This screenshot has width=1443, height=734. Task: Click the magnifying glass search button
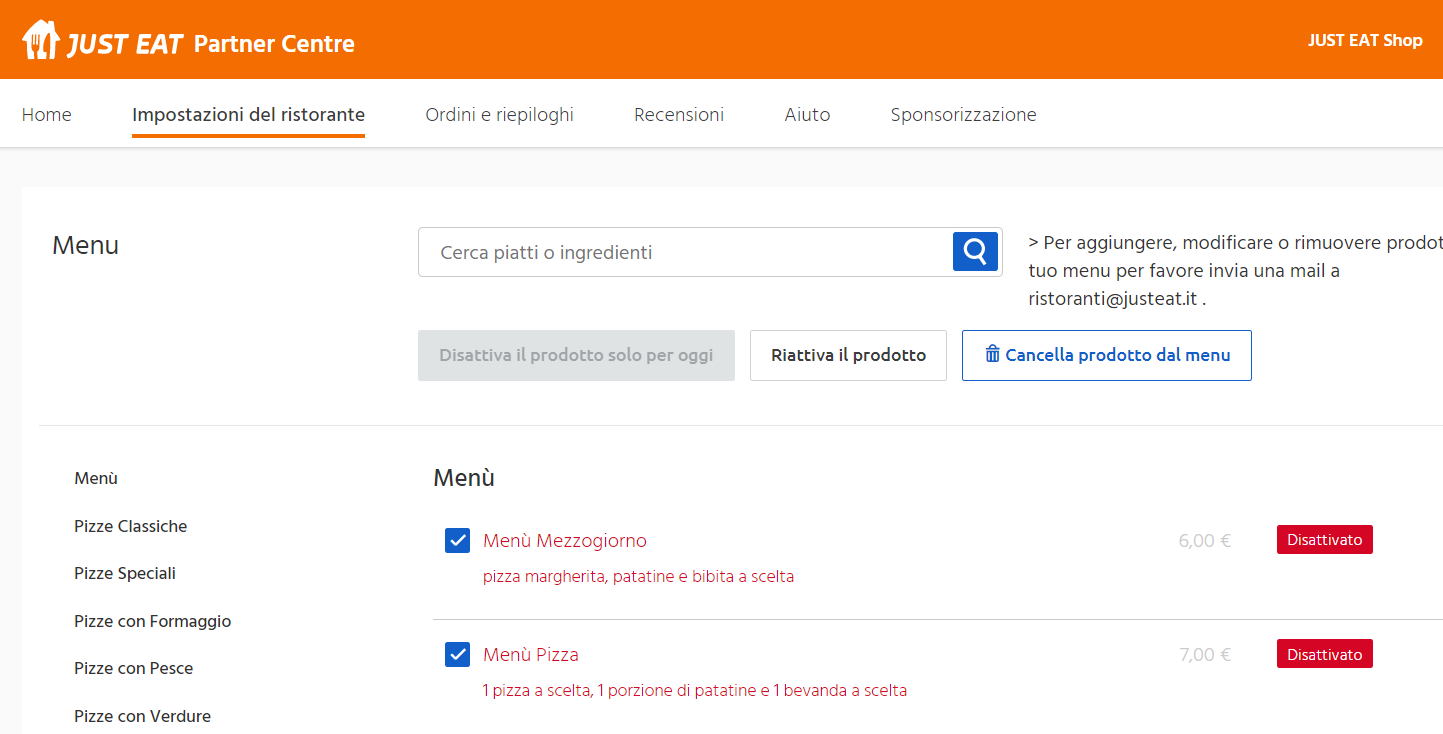coord(975,251)
